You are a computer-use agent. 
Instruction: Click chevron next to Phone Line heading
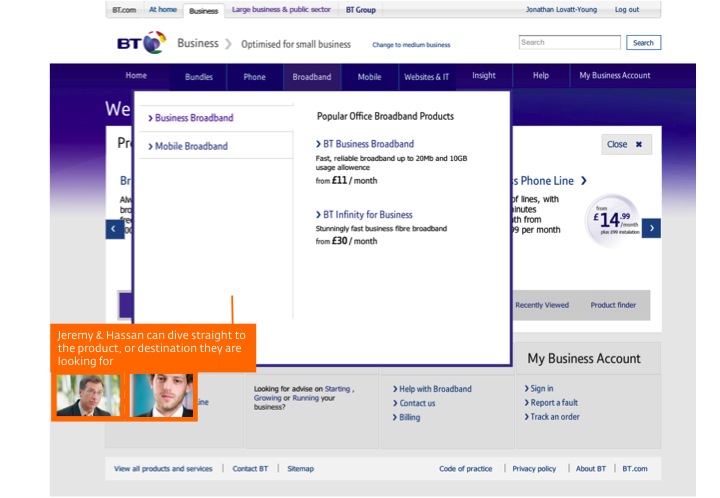584,181
